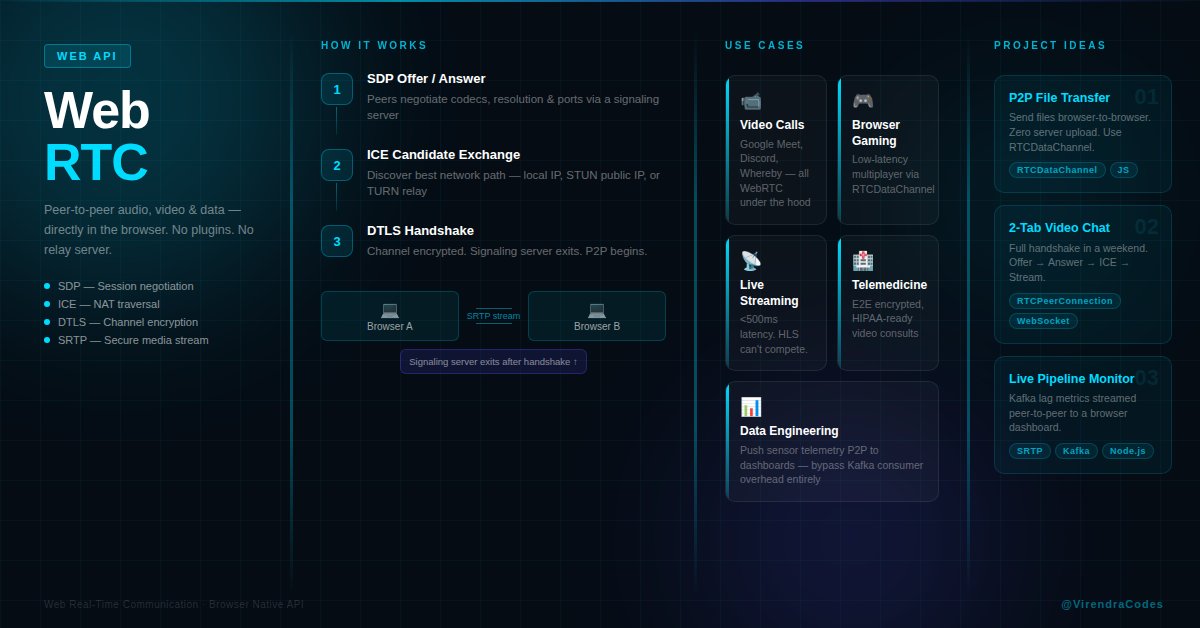1200x628 pixels.
Task: Click 'Channel encrypted. Signaling server exits' description
Action: coord(507,251)
